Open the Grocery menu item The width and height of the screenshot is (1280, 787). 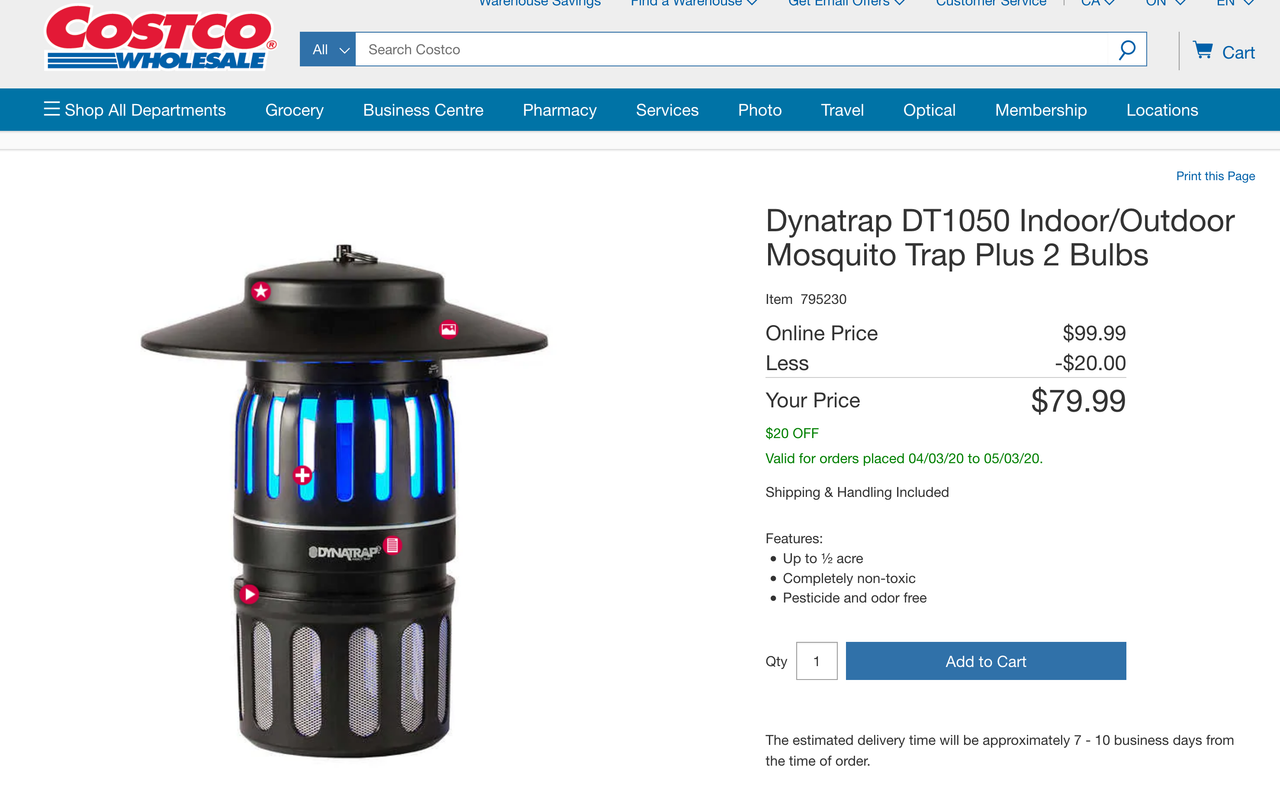click(x=294, y=110)
